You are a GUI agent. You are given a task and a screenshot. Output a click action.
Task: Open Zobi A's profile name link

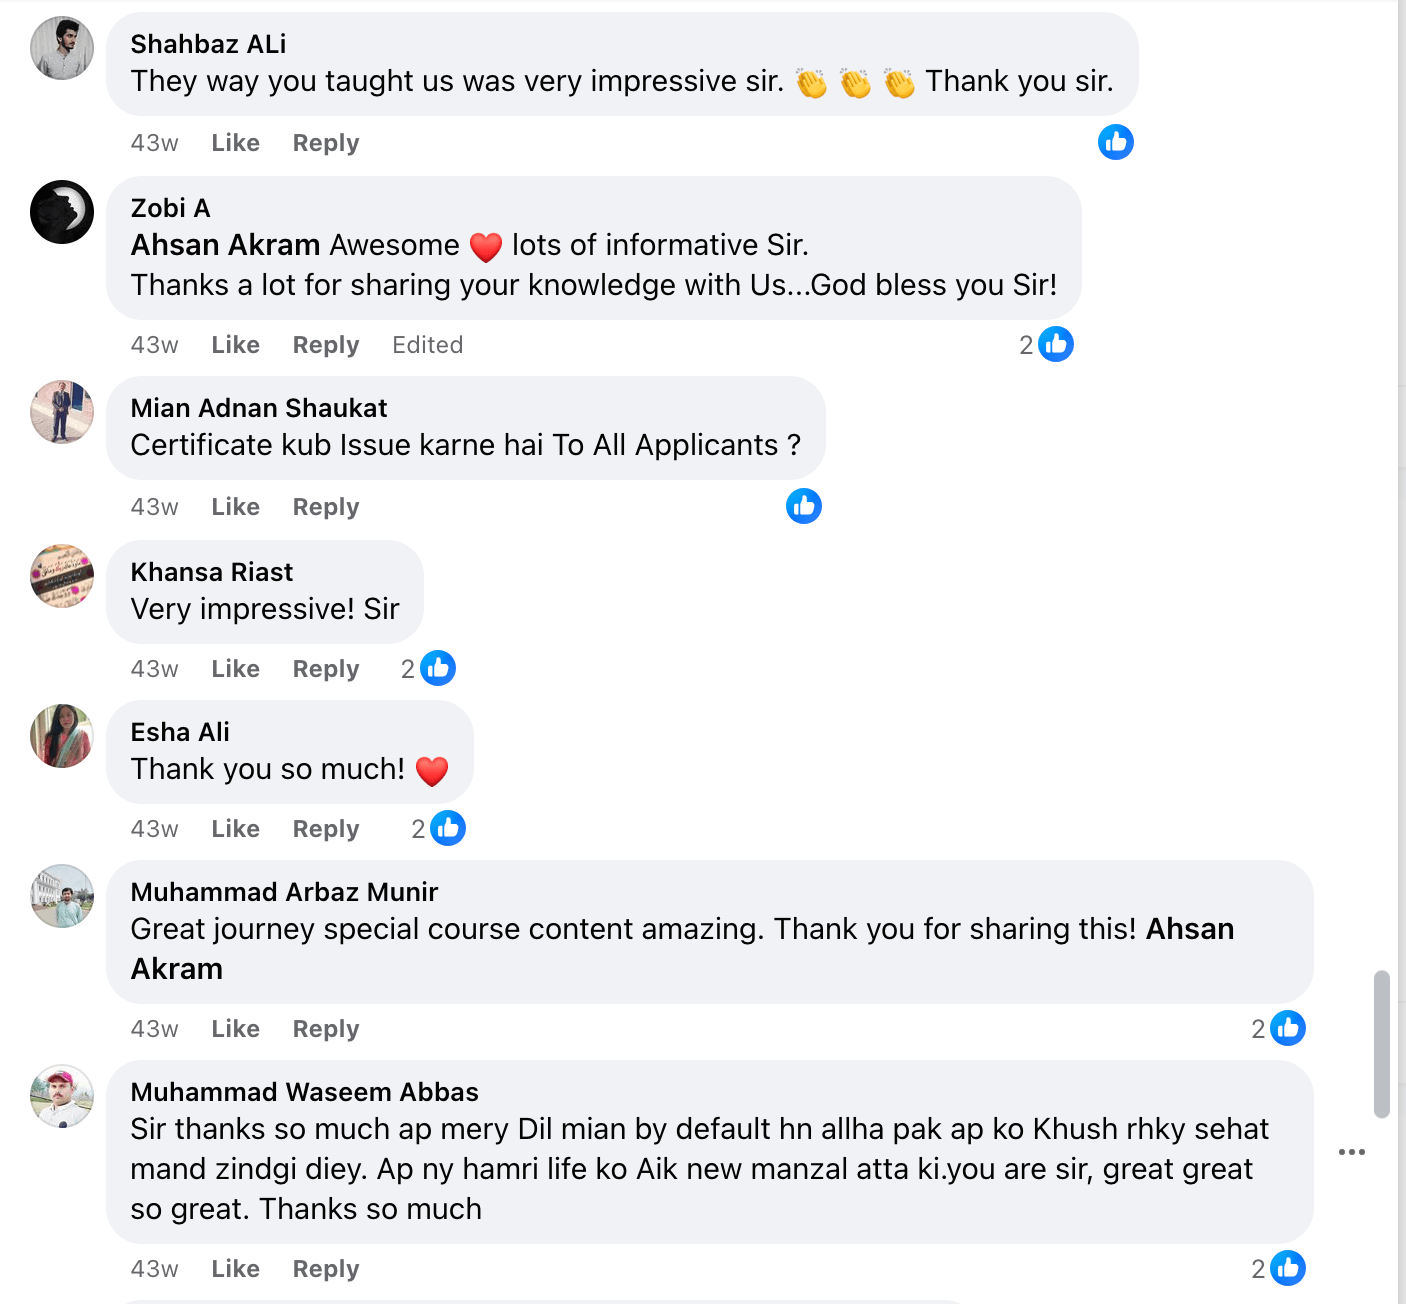coord(170,208)
